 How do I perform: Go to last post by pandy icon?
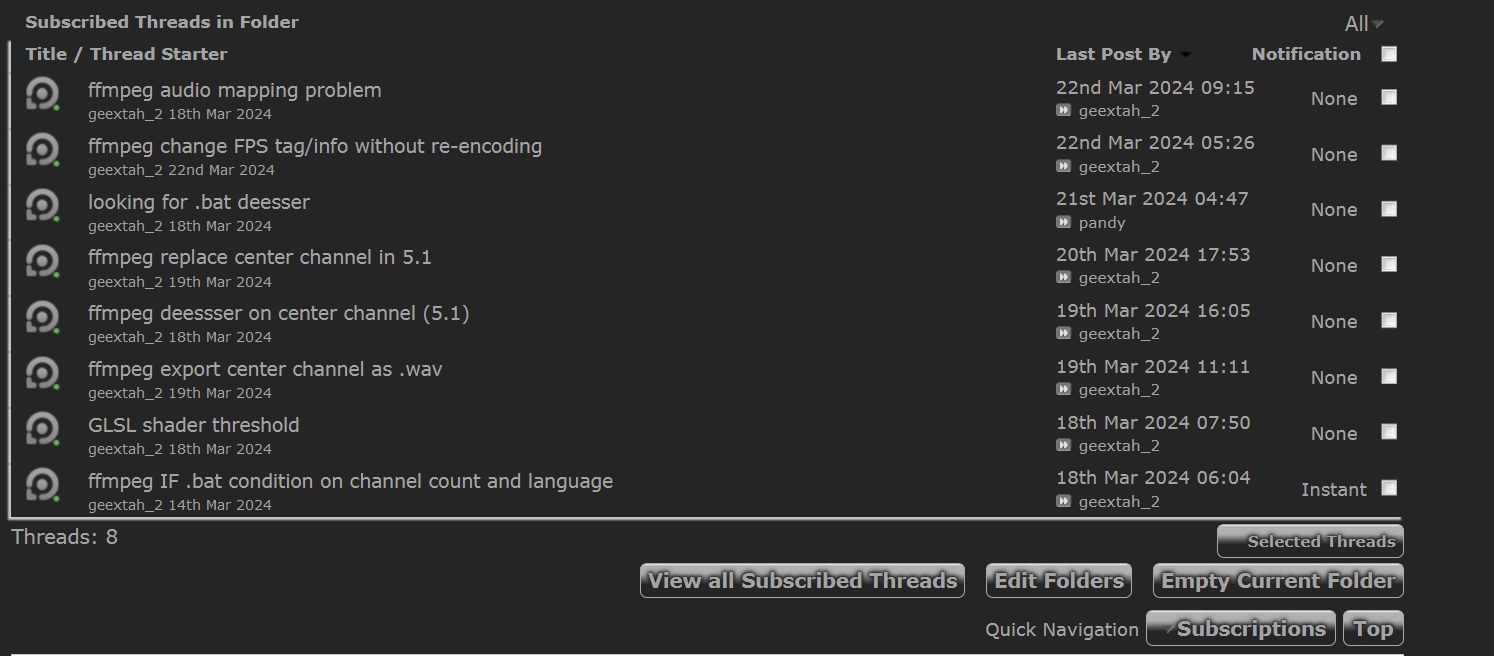tap(1064, 222)
